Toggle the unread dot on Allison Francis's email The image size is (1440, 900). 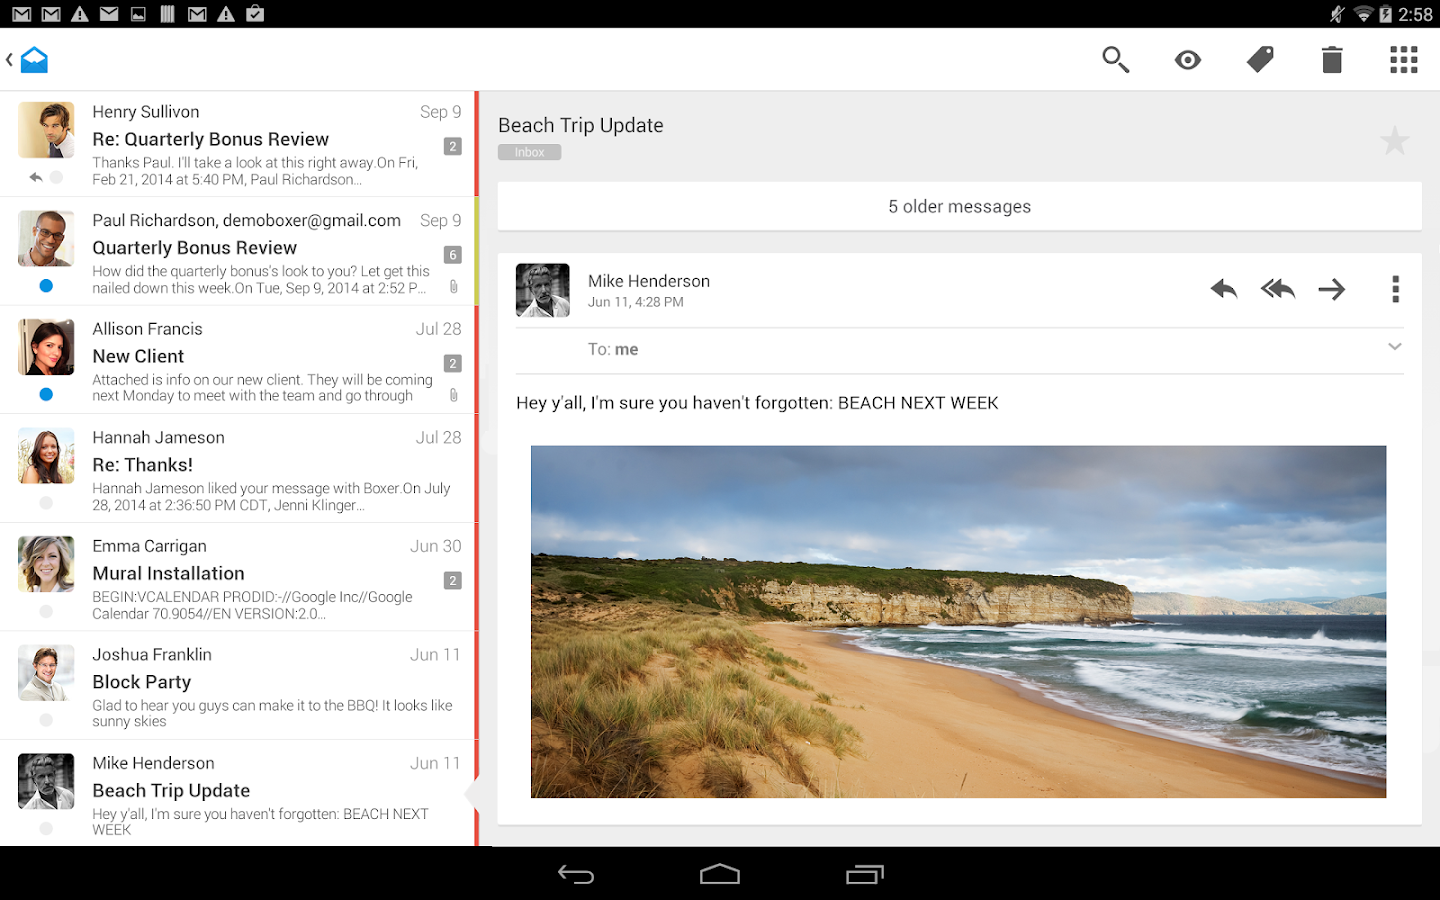[x=45, y=394]
